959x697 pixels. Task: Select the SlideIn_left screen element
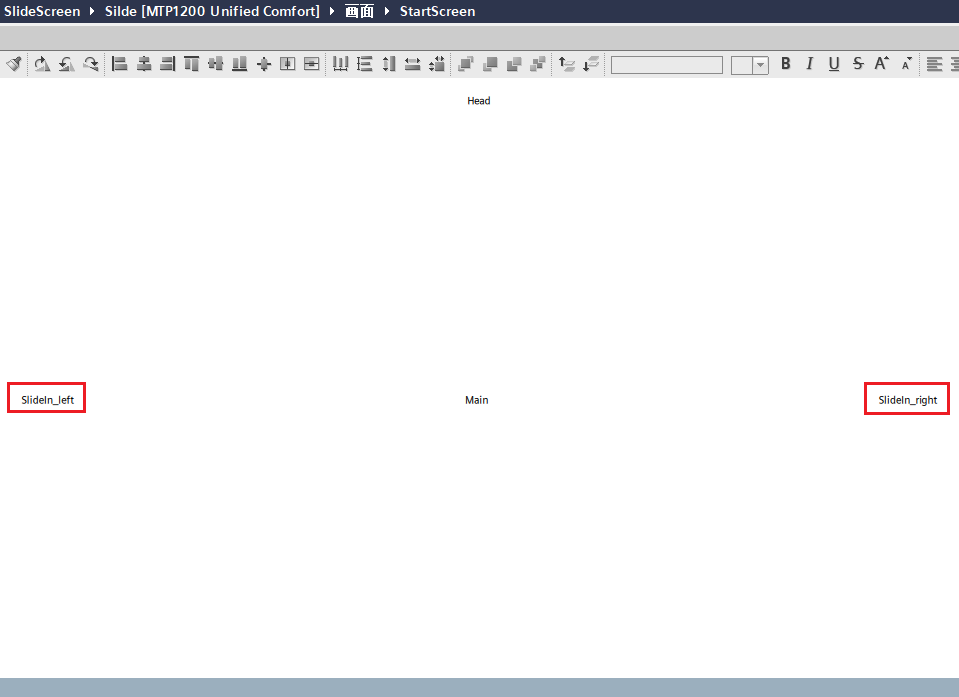[x=47, y=400]
